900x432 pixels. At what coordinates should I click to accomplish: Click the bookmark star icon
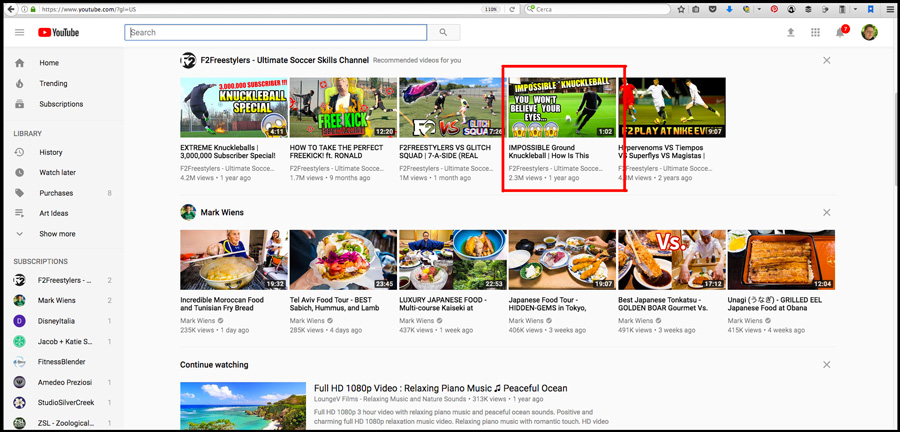pyautogui.click(x=681, y=10)
